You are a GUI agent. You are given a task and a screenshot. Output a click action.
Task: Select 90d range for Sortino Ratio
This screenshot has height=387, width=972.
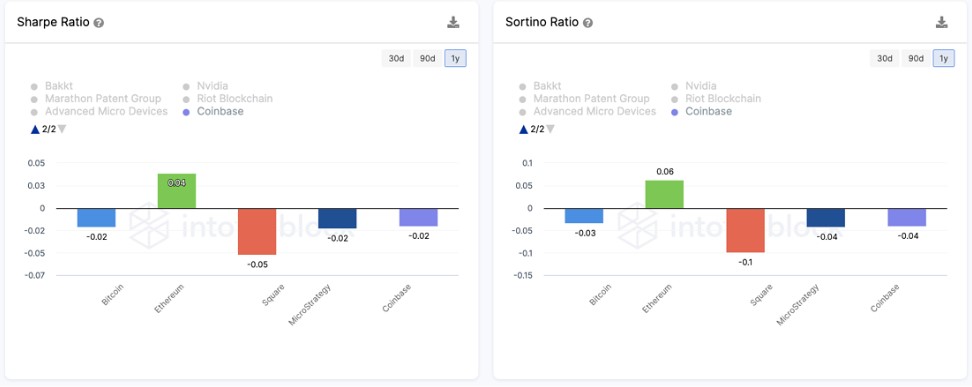[916, 58]
